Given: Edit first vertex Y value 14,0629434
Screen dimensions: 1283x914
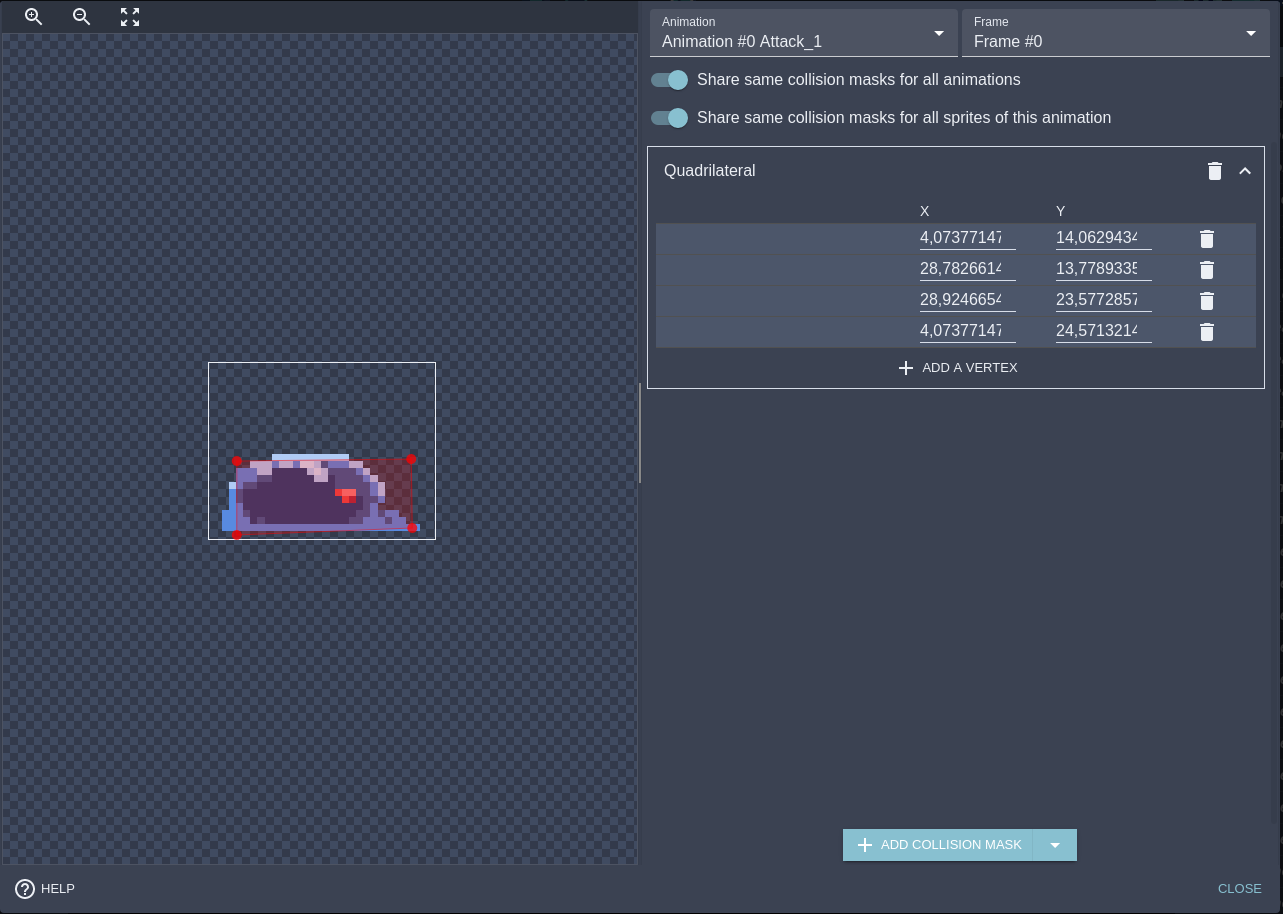Looking at the screenshot, I should tap(1104, 238).
